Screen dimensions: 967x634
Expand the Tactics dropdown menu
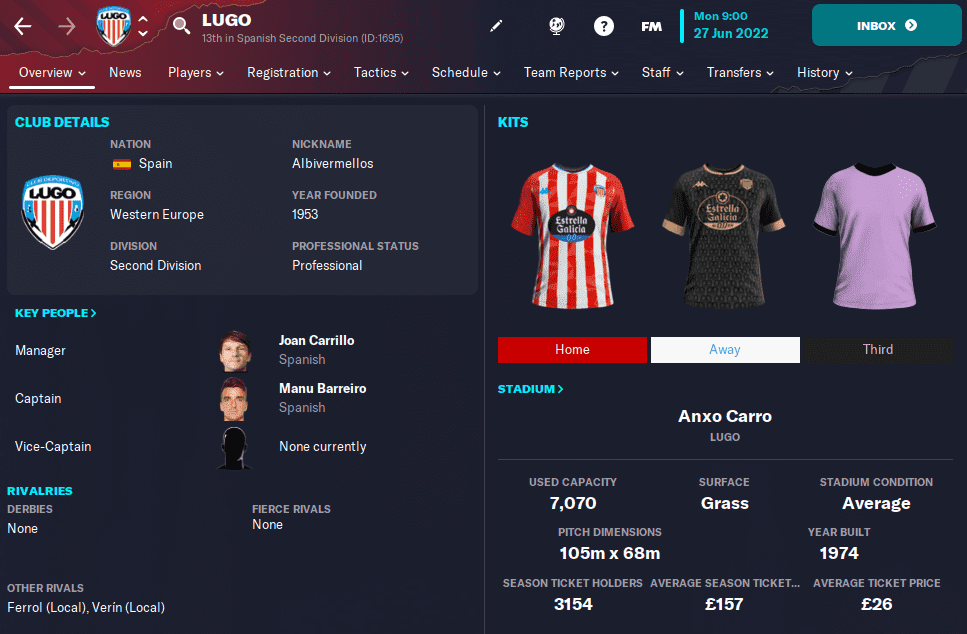[x=381, y=73]
